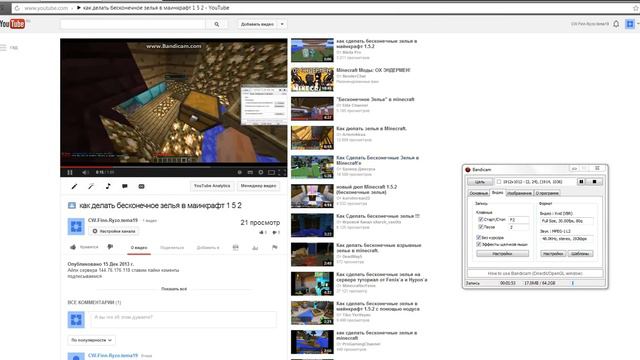Open link новый дюп Minecraft 1.5.2
The width and height of the screenshot is (640, 360).
click(367, 189)
